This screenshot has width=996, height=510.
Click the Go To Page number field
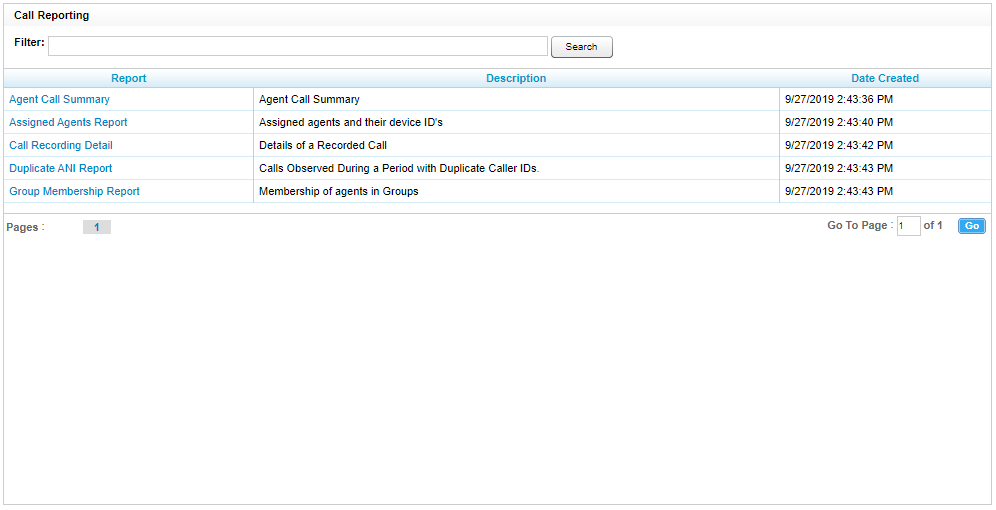[908, 227]
